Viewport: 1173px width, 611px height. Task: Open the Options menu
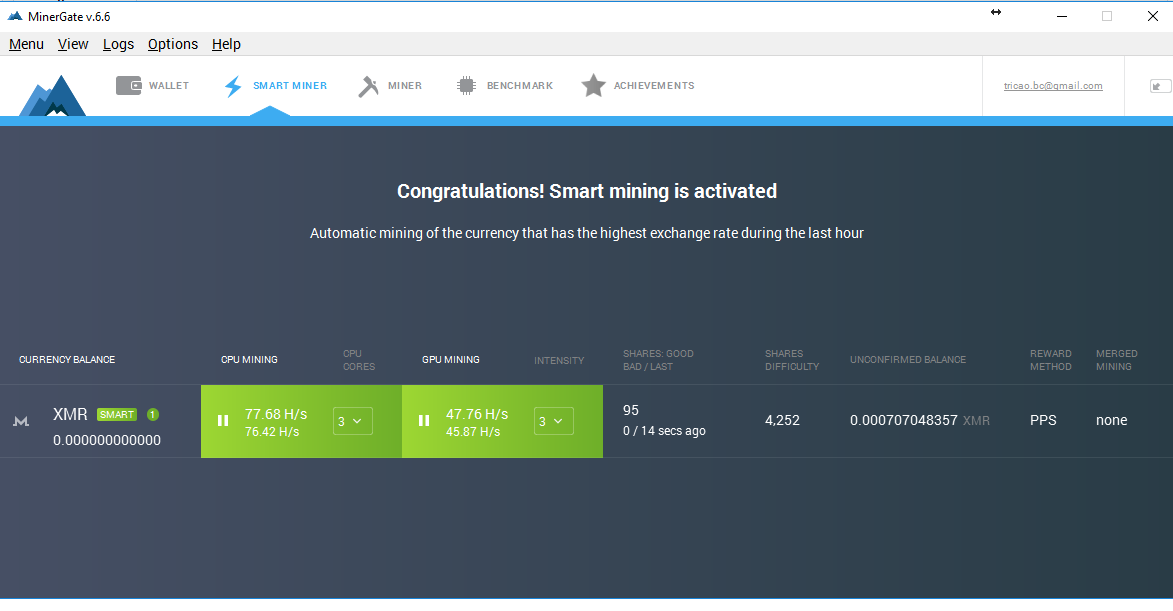click(x=173, y=44)
